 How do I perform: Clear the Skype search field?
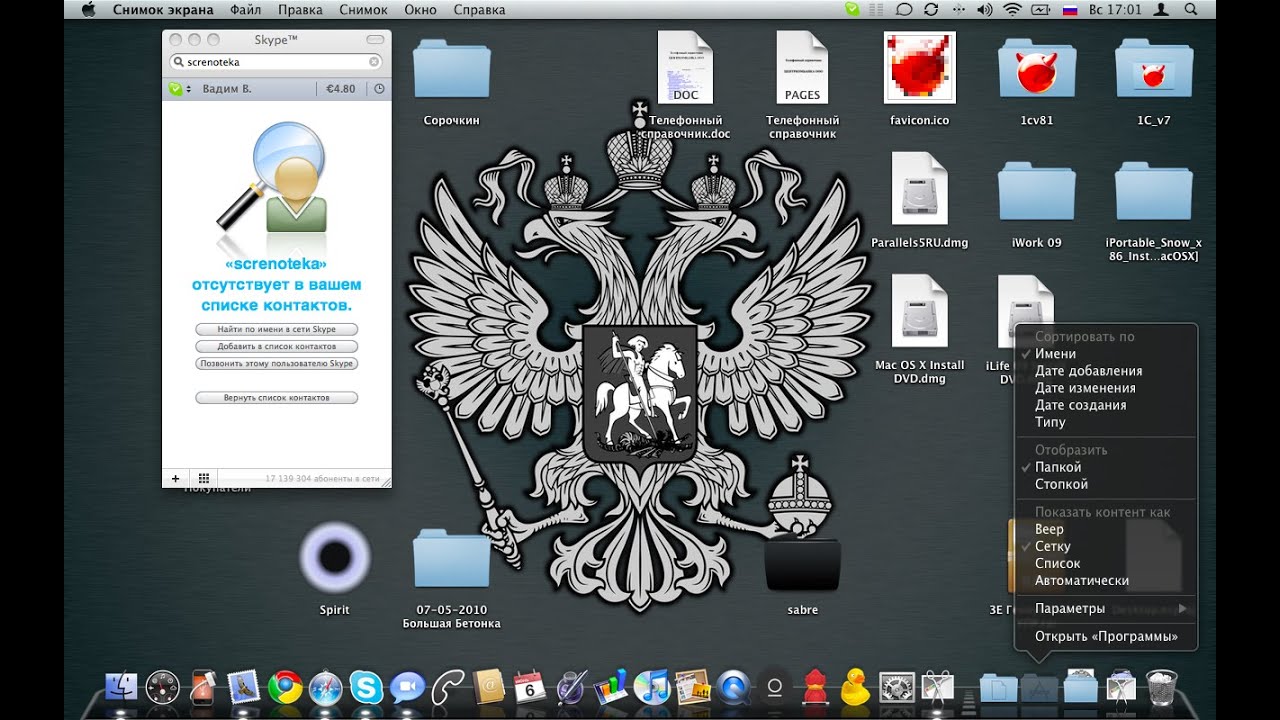tap(374, 61)
